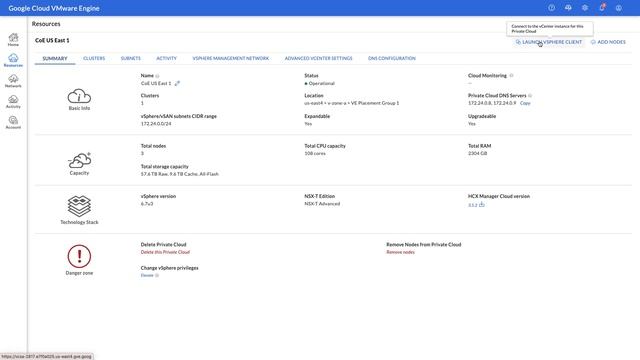The width and height of the screenshot is (640, 360).
Task: Open the notifications bell icon
Action: click(x=602, y=7)
